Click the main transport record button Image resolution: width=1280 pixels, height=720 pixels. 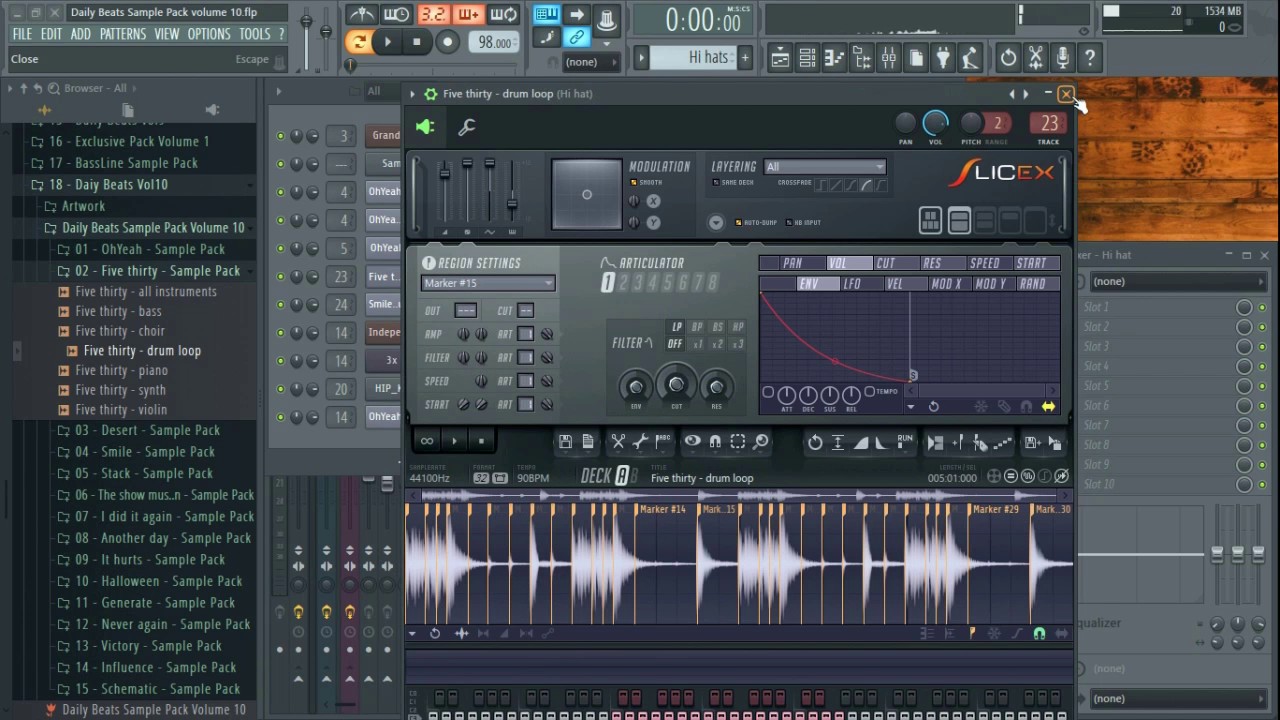447,42
